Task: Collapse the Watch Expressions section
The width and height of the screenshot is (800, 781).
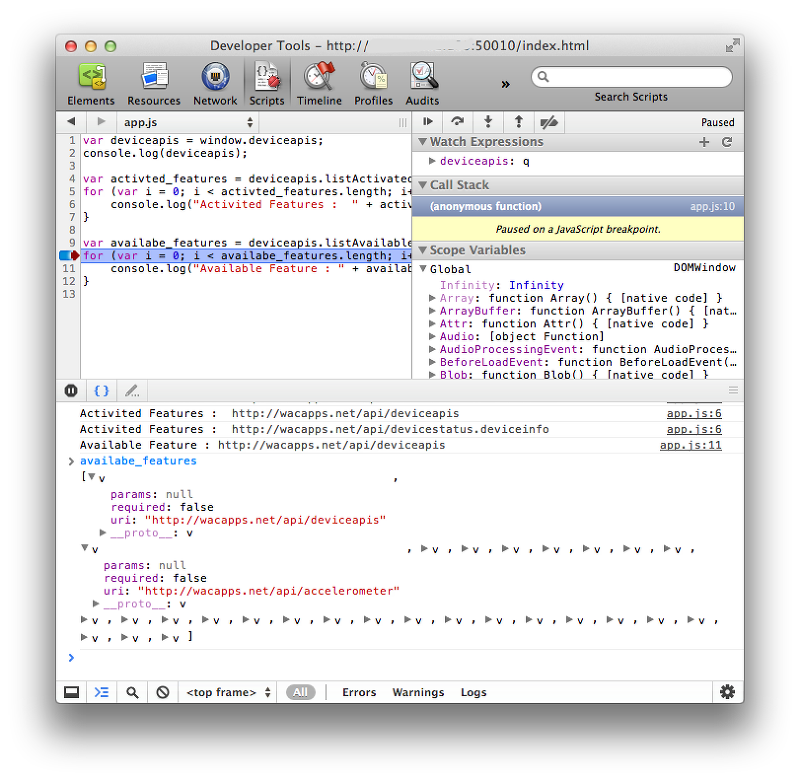Action: pyautogui.click(x=422, y=141)
